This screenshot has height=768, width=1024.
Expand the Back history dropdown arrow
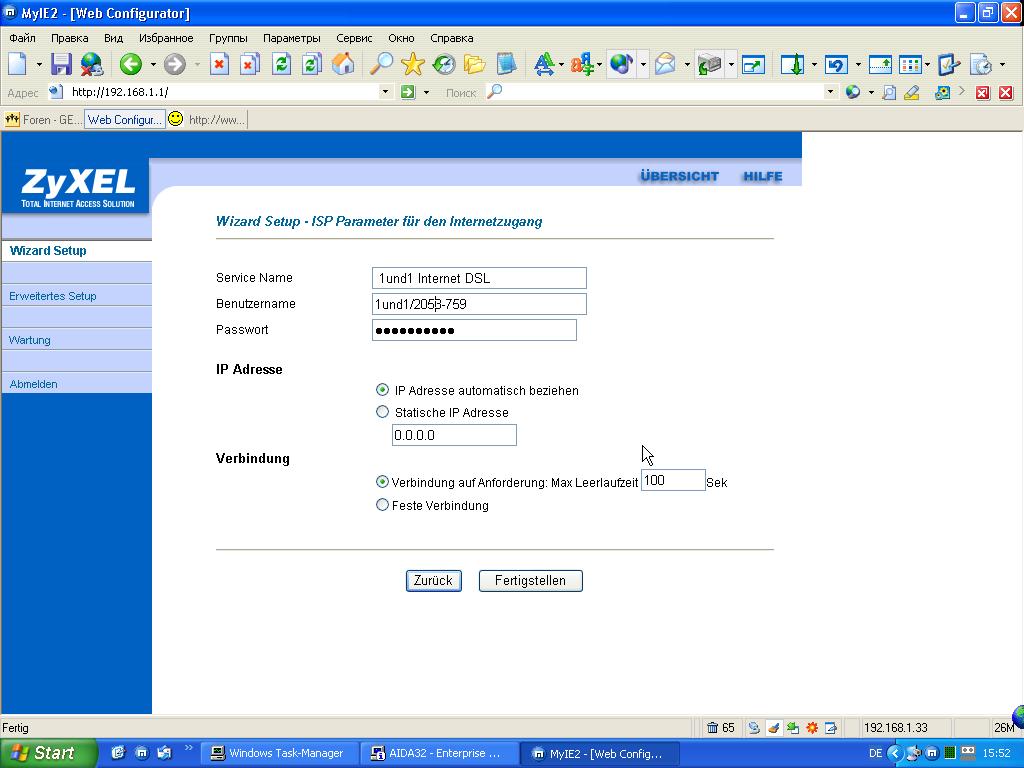click(153, 65)
